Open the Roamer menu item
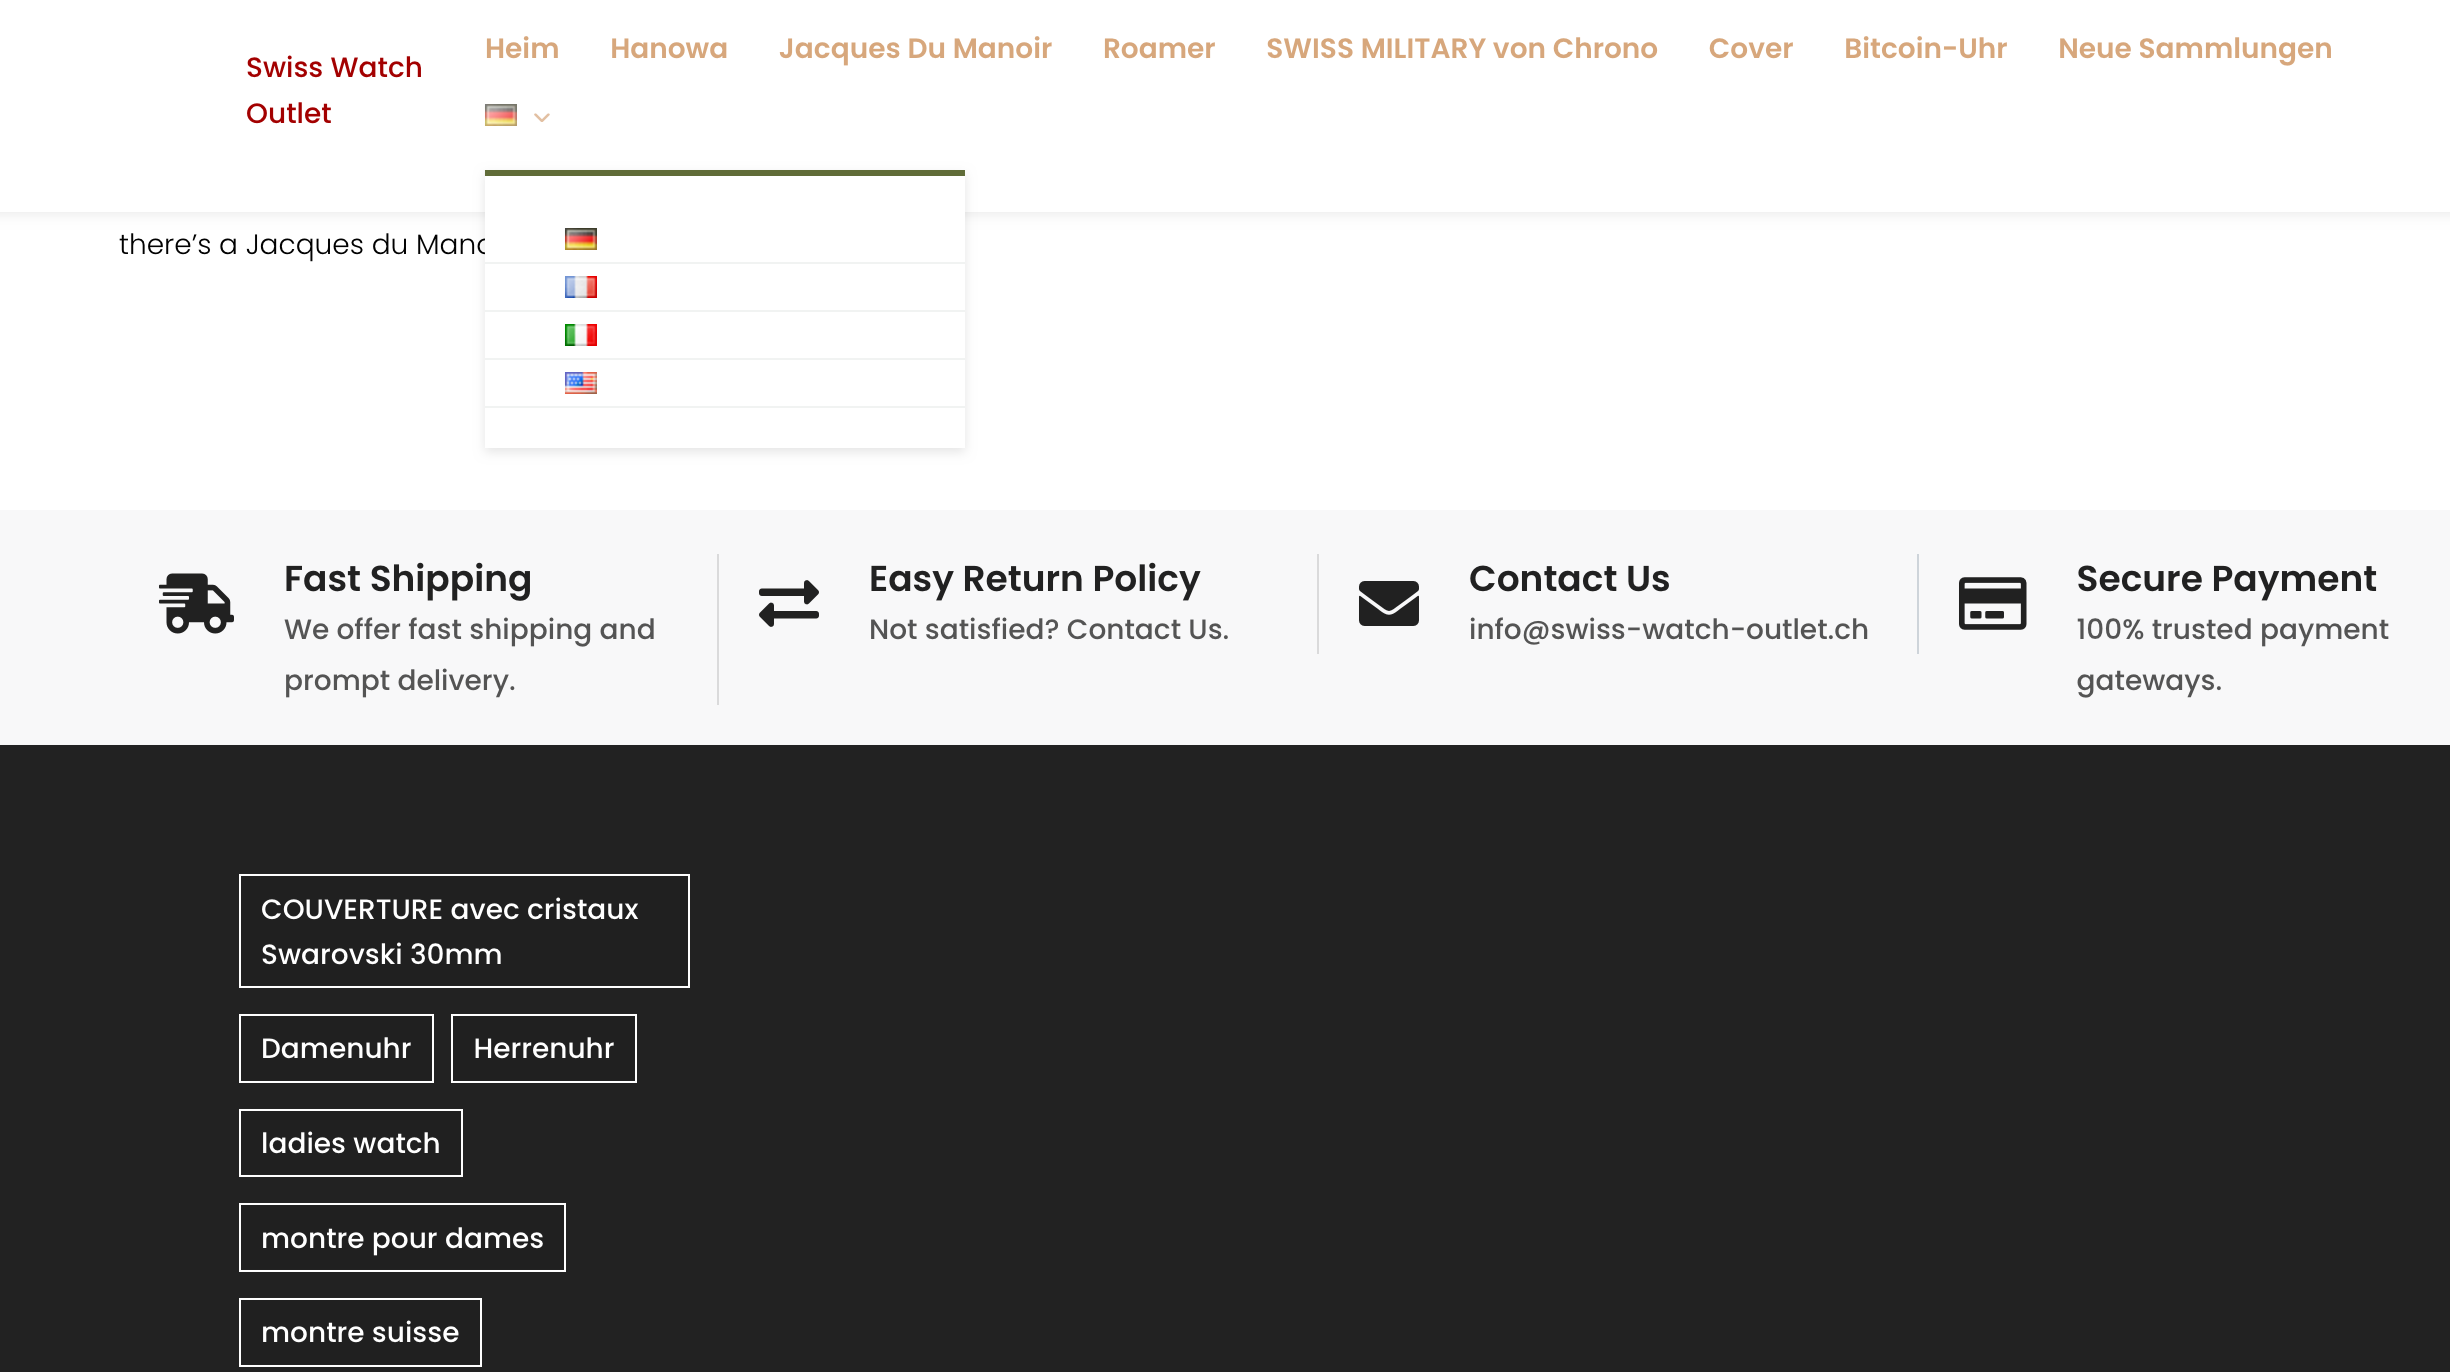Viewport: 2450px width, 1372px height. coord(1159,48)
